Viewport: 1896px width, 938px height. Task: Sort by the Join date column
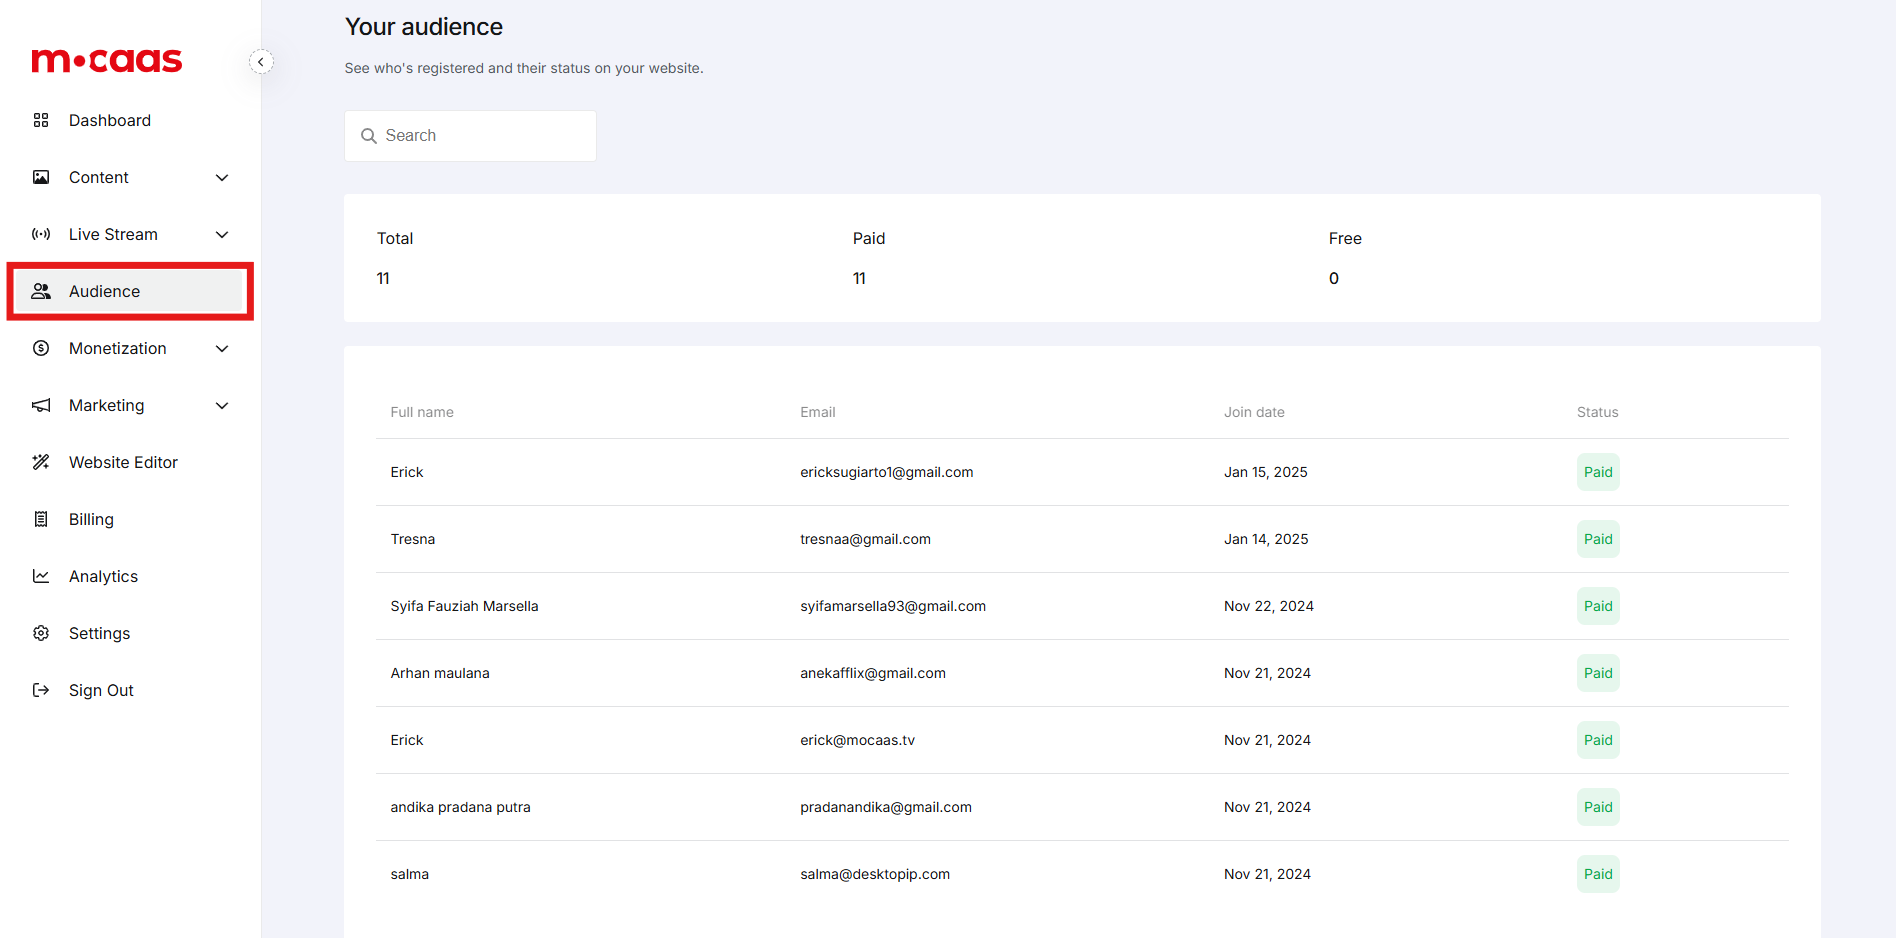pos(1254,412)
